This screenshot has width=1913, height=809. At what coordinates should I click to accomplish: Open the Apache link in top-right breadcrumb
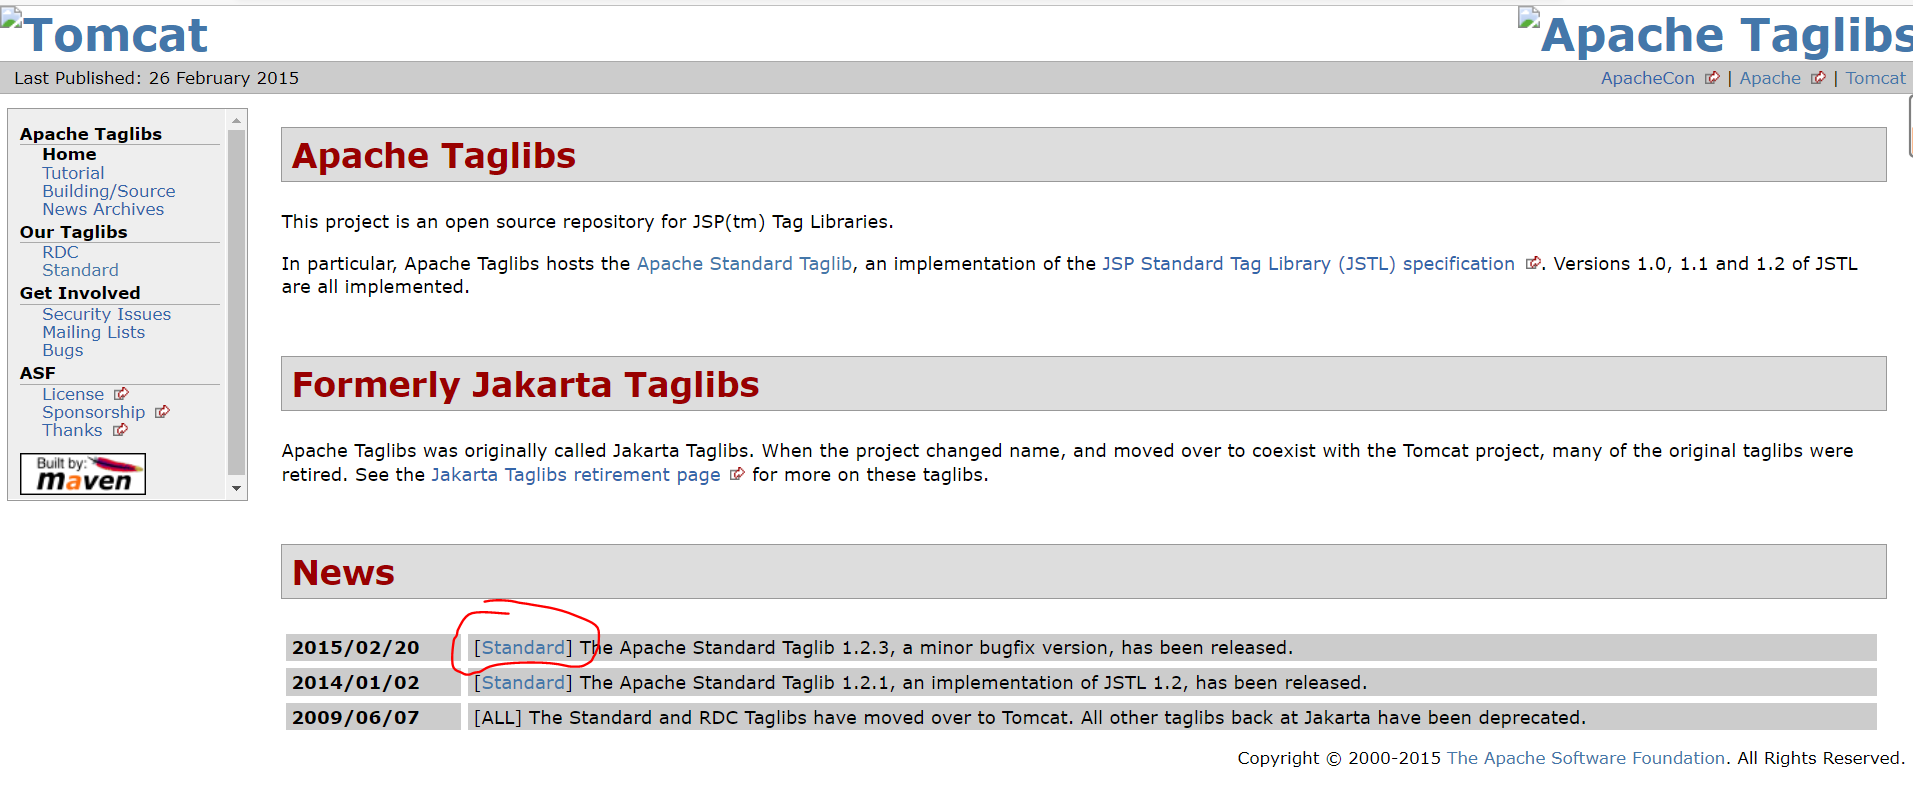coord(1769,78)
